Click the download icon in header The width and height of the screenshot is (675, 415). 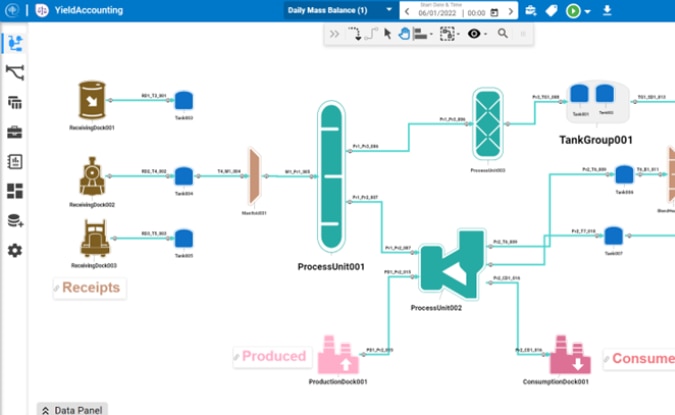coord(607,11)
